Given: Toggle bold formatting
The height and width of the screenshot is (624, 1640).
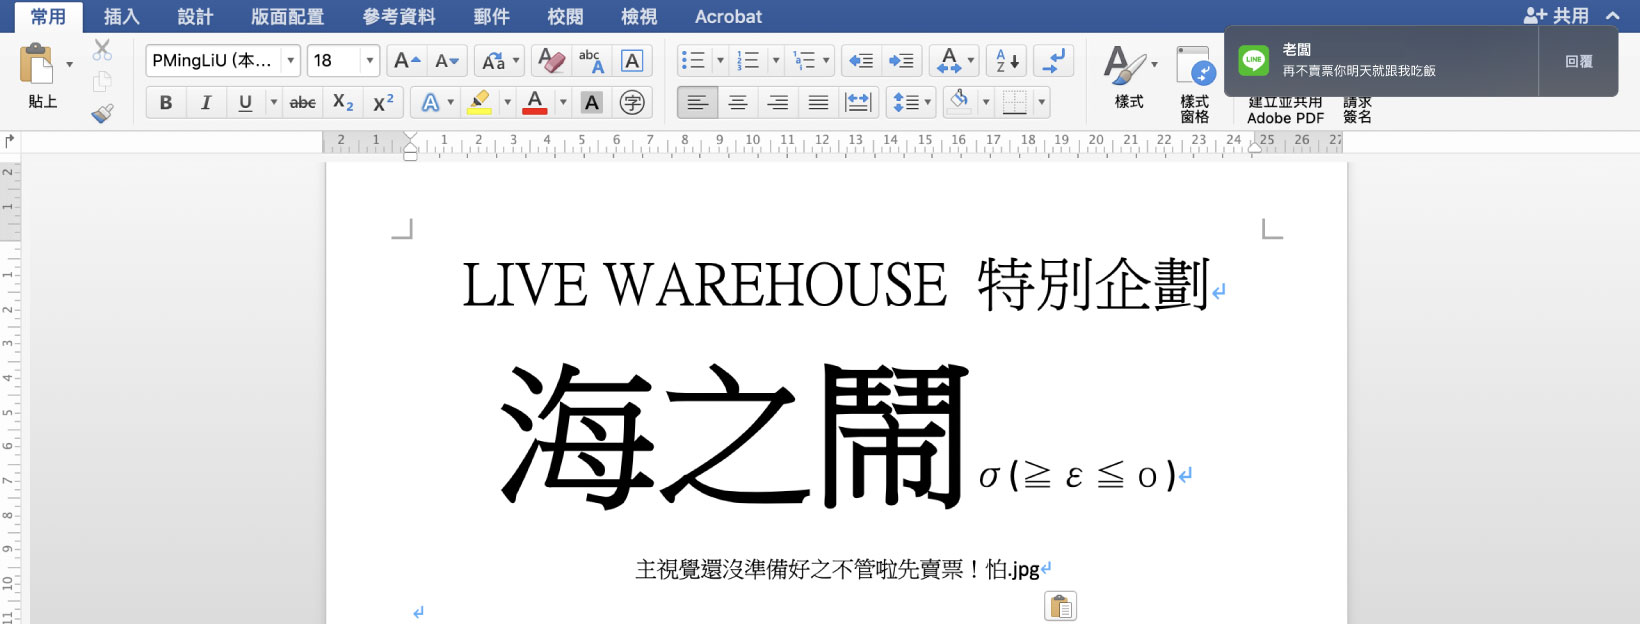Looking at the screenshot, I should [x=165, y=102].
